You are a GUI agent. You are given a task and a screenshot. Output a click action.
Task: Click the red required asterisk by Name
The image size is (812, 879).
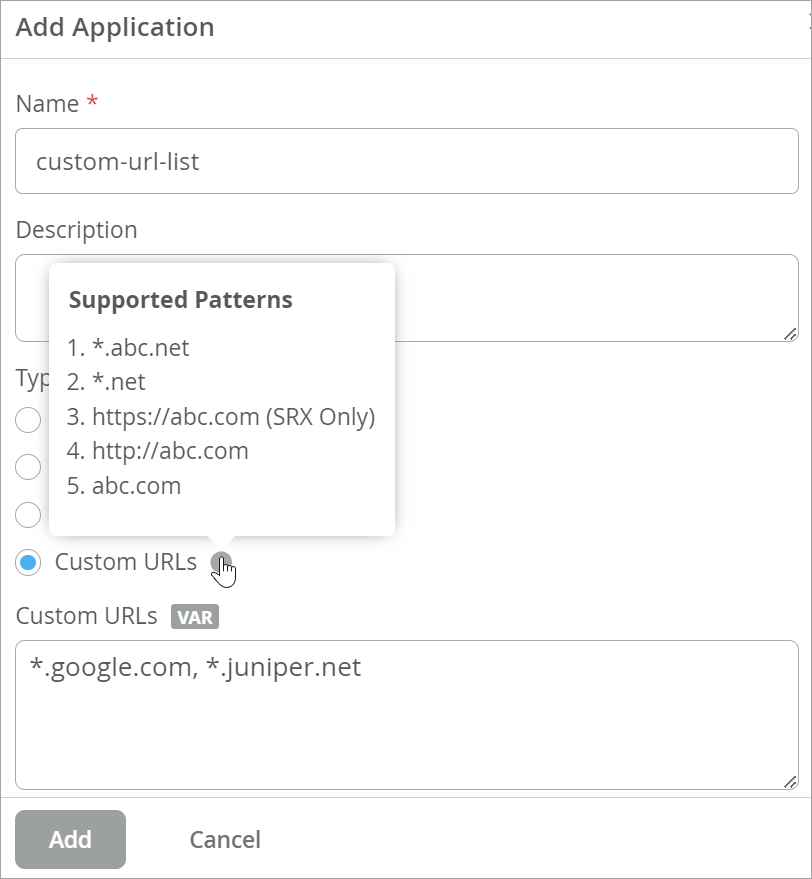(92, 104)
